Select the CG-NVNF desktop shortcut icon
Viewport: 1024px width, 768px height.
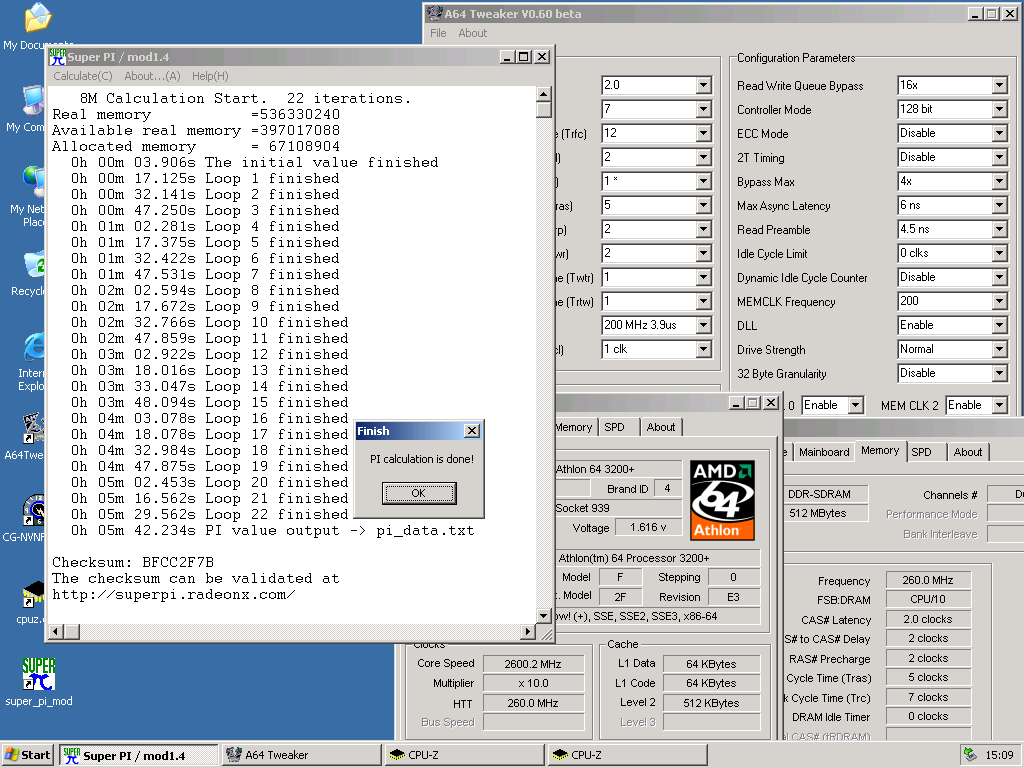[33, 510]
